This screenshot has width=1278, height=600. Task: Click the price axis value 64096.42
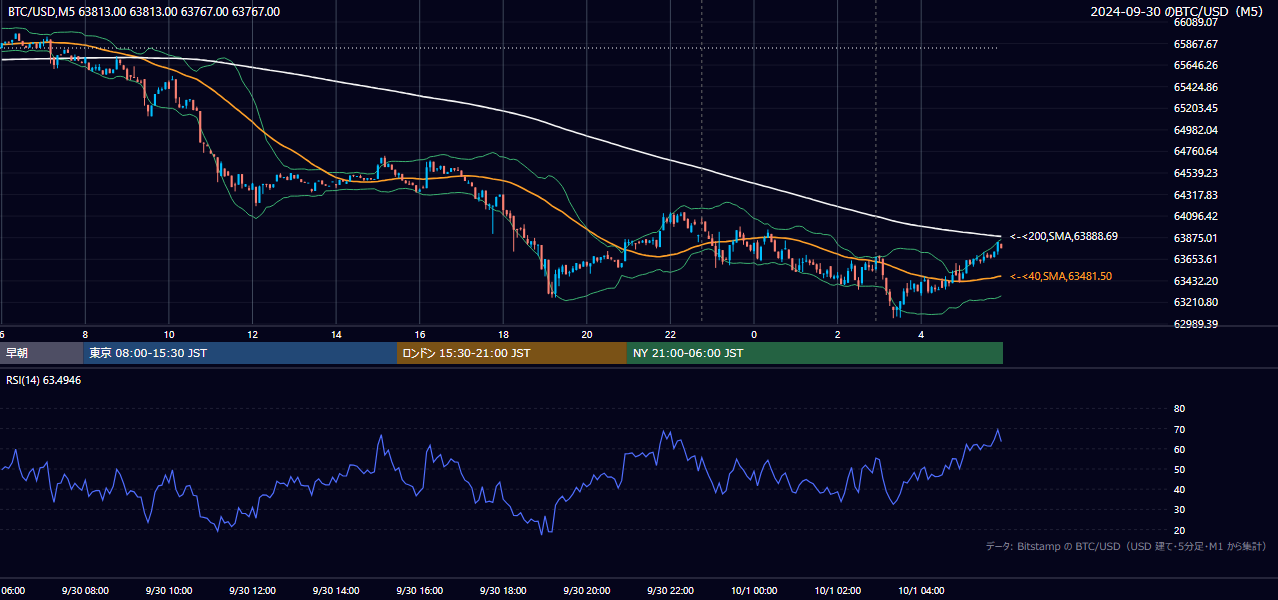click(x=1195, y=216)
